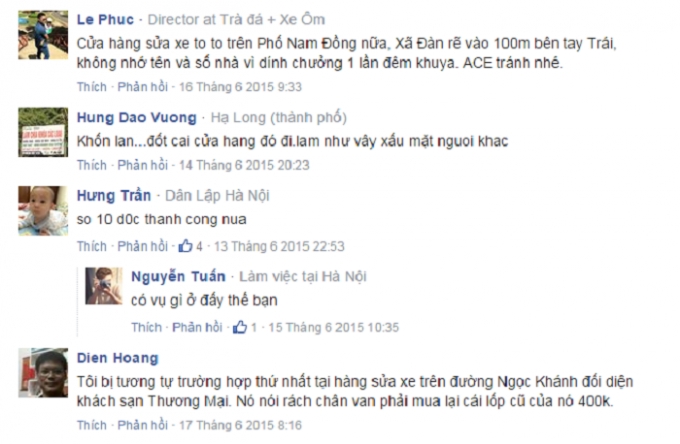Like Dien Hoang's comment with Thích
This screenshot has height=444, width=680.
click(x=92, y=425)
